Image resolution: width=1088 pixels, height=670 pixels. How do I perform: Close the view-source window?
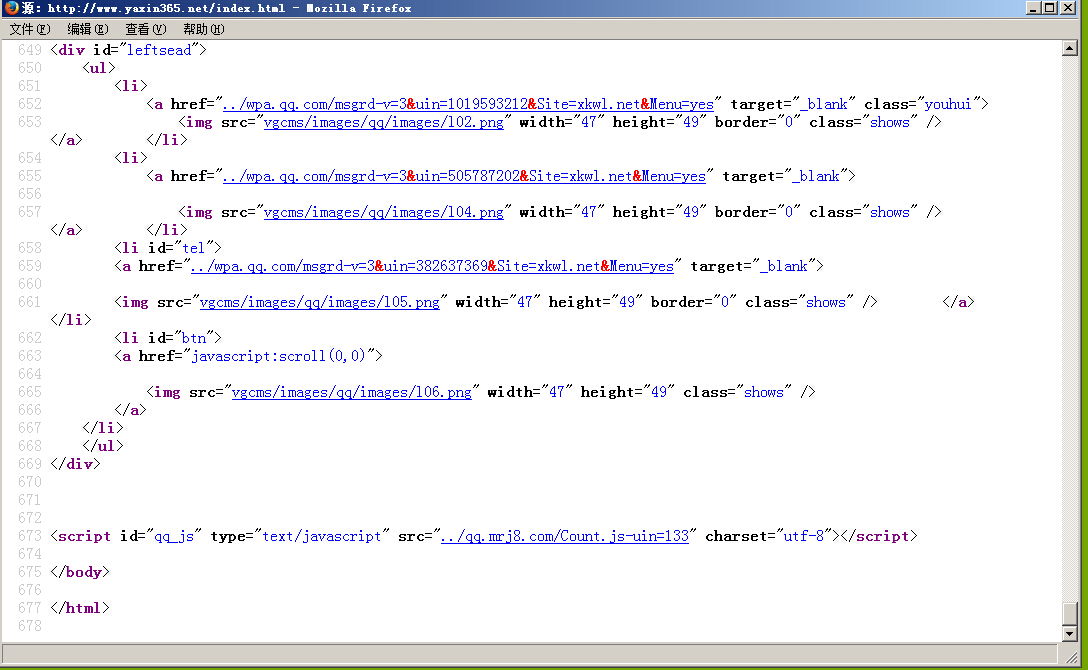1069,8
